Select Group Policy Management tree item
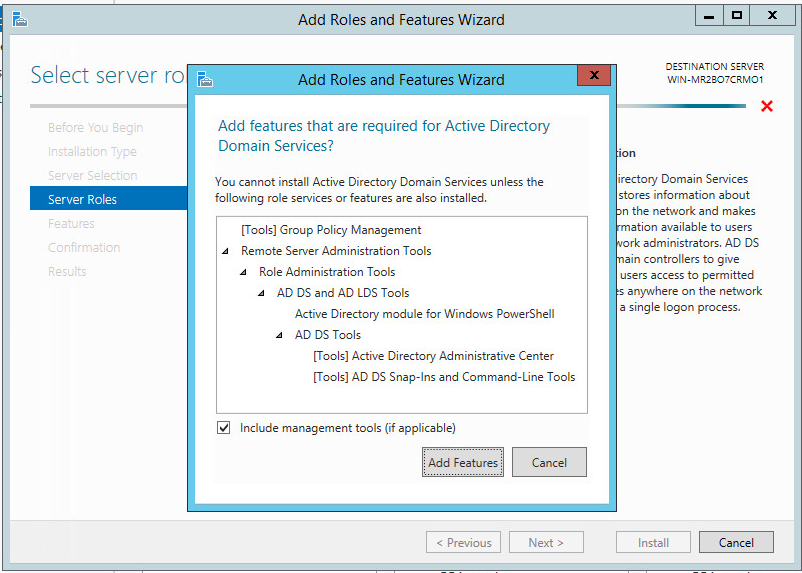 331,229
